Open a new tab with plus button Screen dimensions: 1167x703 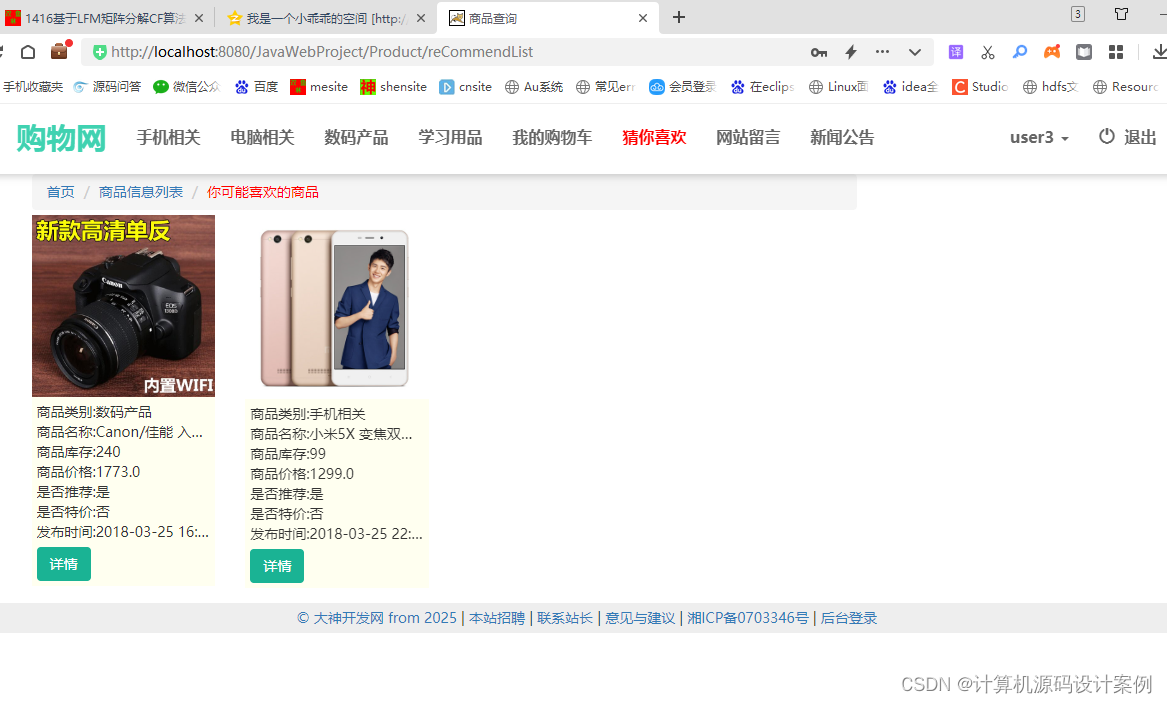[678, 17]
